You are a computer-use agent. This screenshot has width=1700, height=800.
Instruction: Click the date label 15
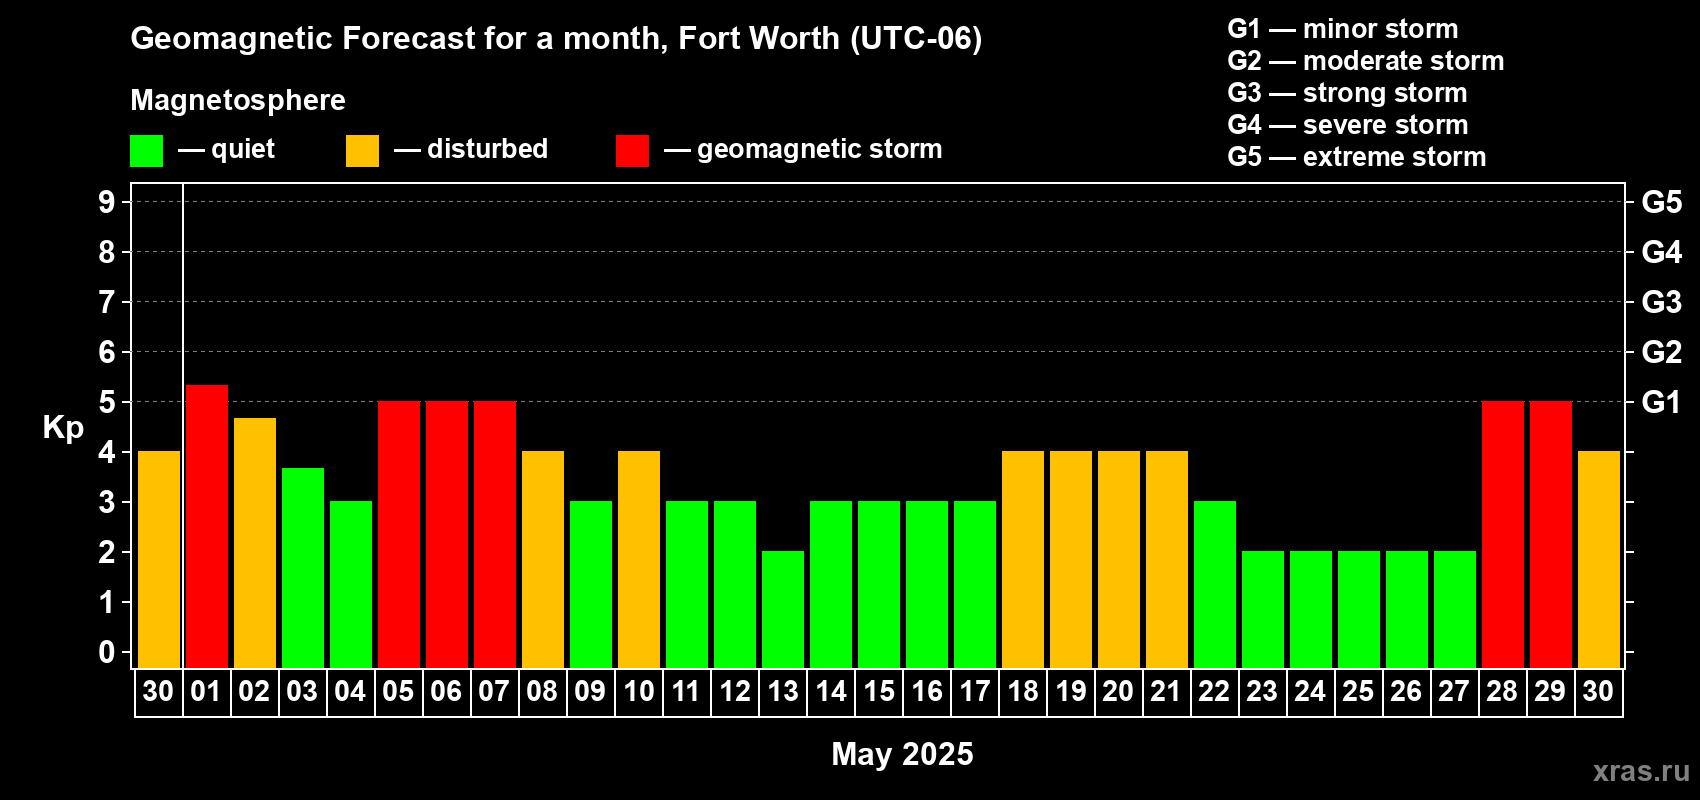[x=878, y=691]
